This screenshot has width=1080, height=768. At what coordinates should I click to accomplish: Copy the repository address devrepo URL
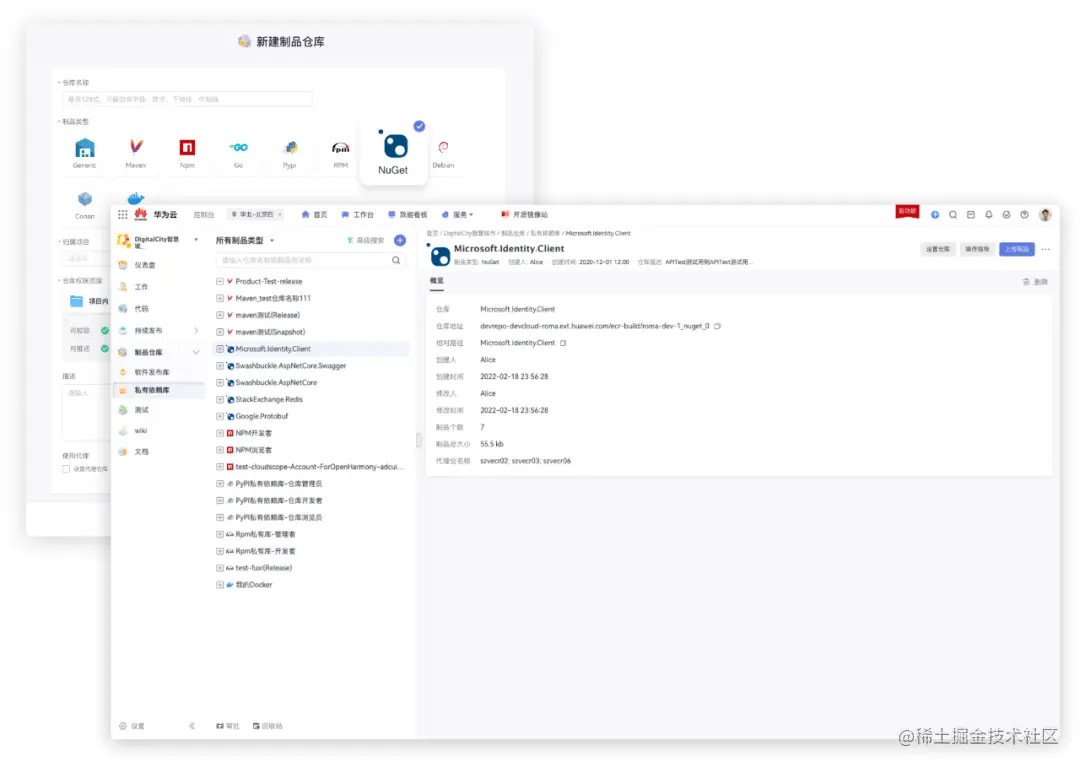pyautogui.click(x=717, y=326)
